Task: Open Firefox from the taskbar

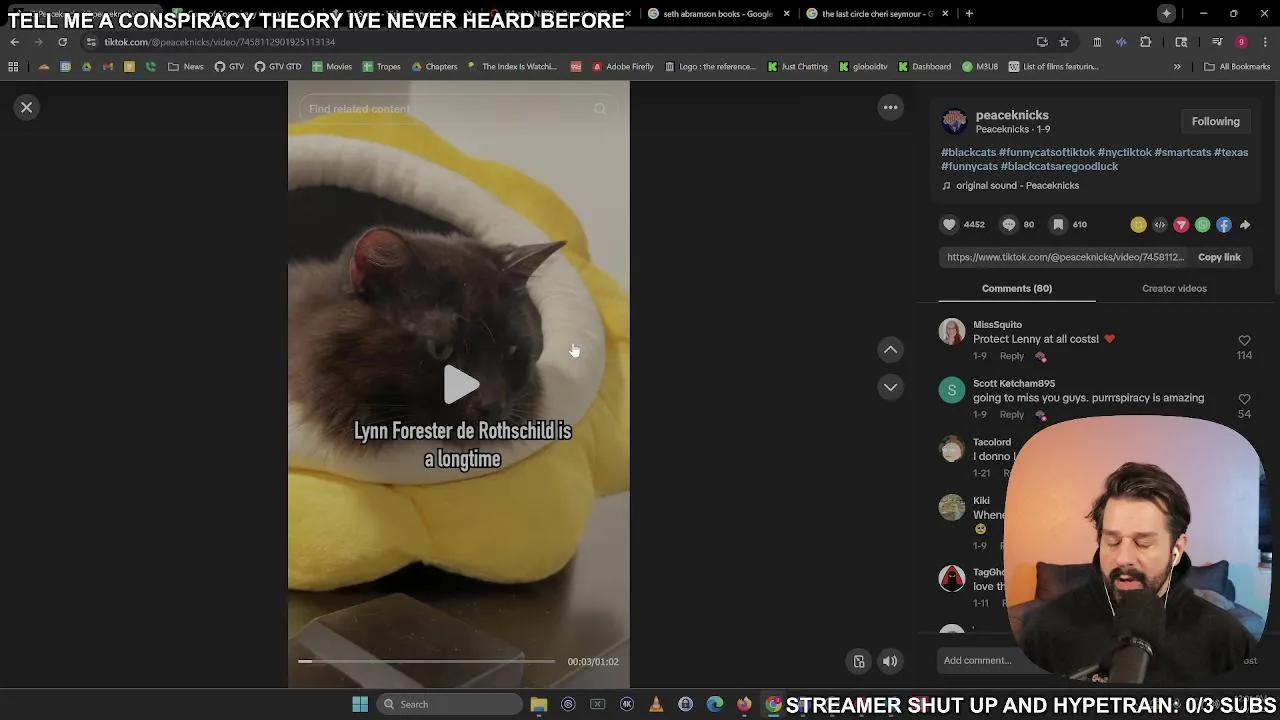Action: [x=744, y=704]
